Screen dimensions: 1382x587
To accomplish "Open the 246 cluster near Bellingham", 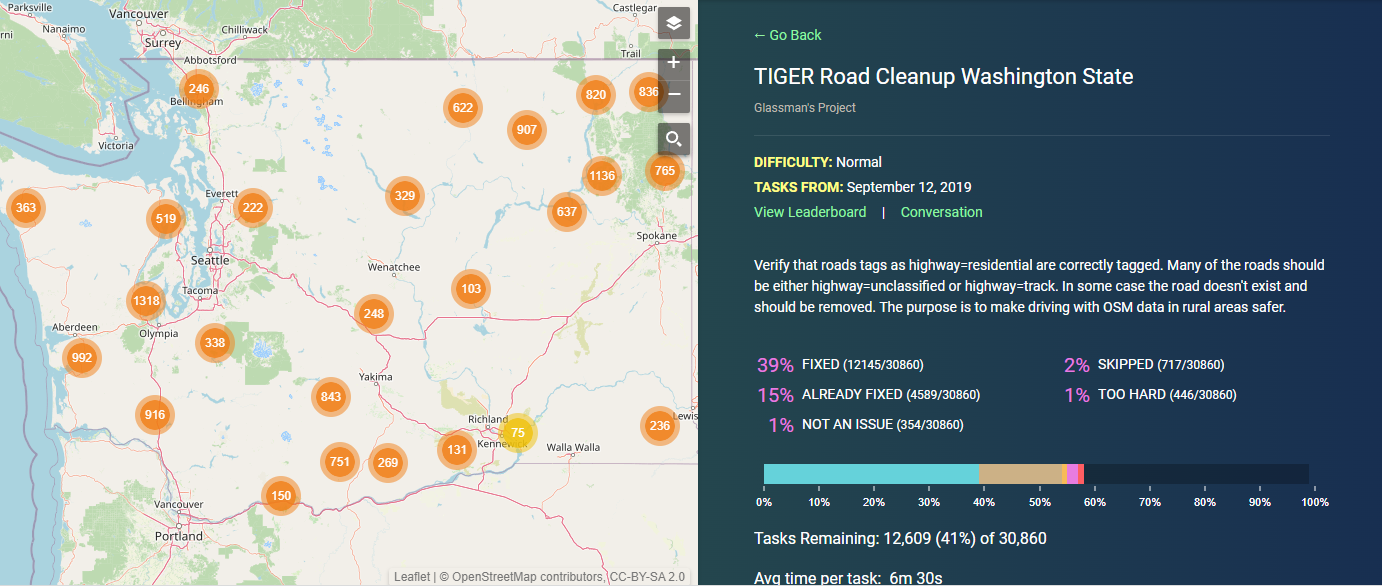I will tap(199, 88).
